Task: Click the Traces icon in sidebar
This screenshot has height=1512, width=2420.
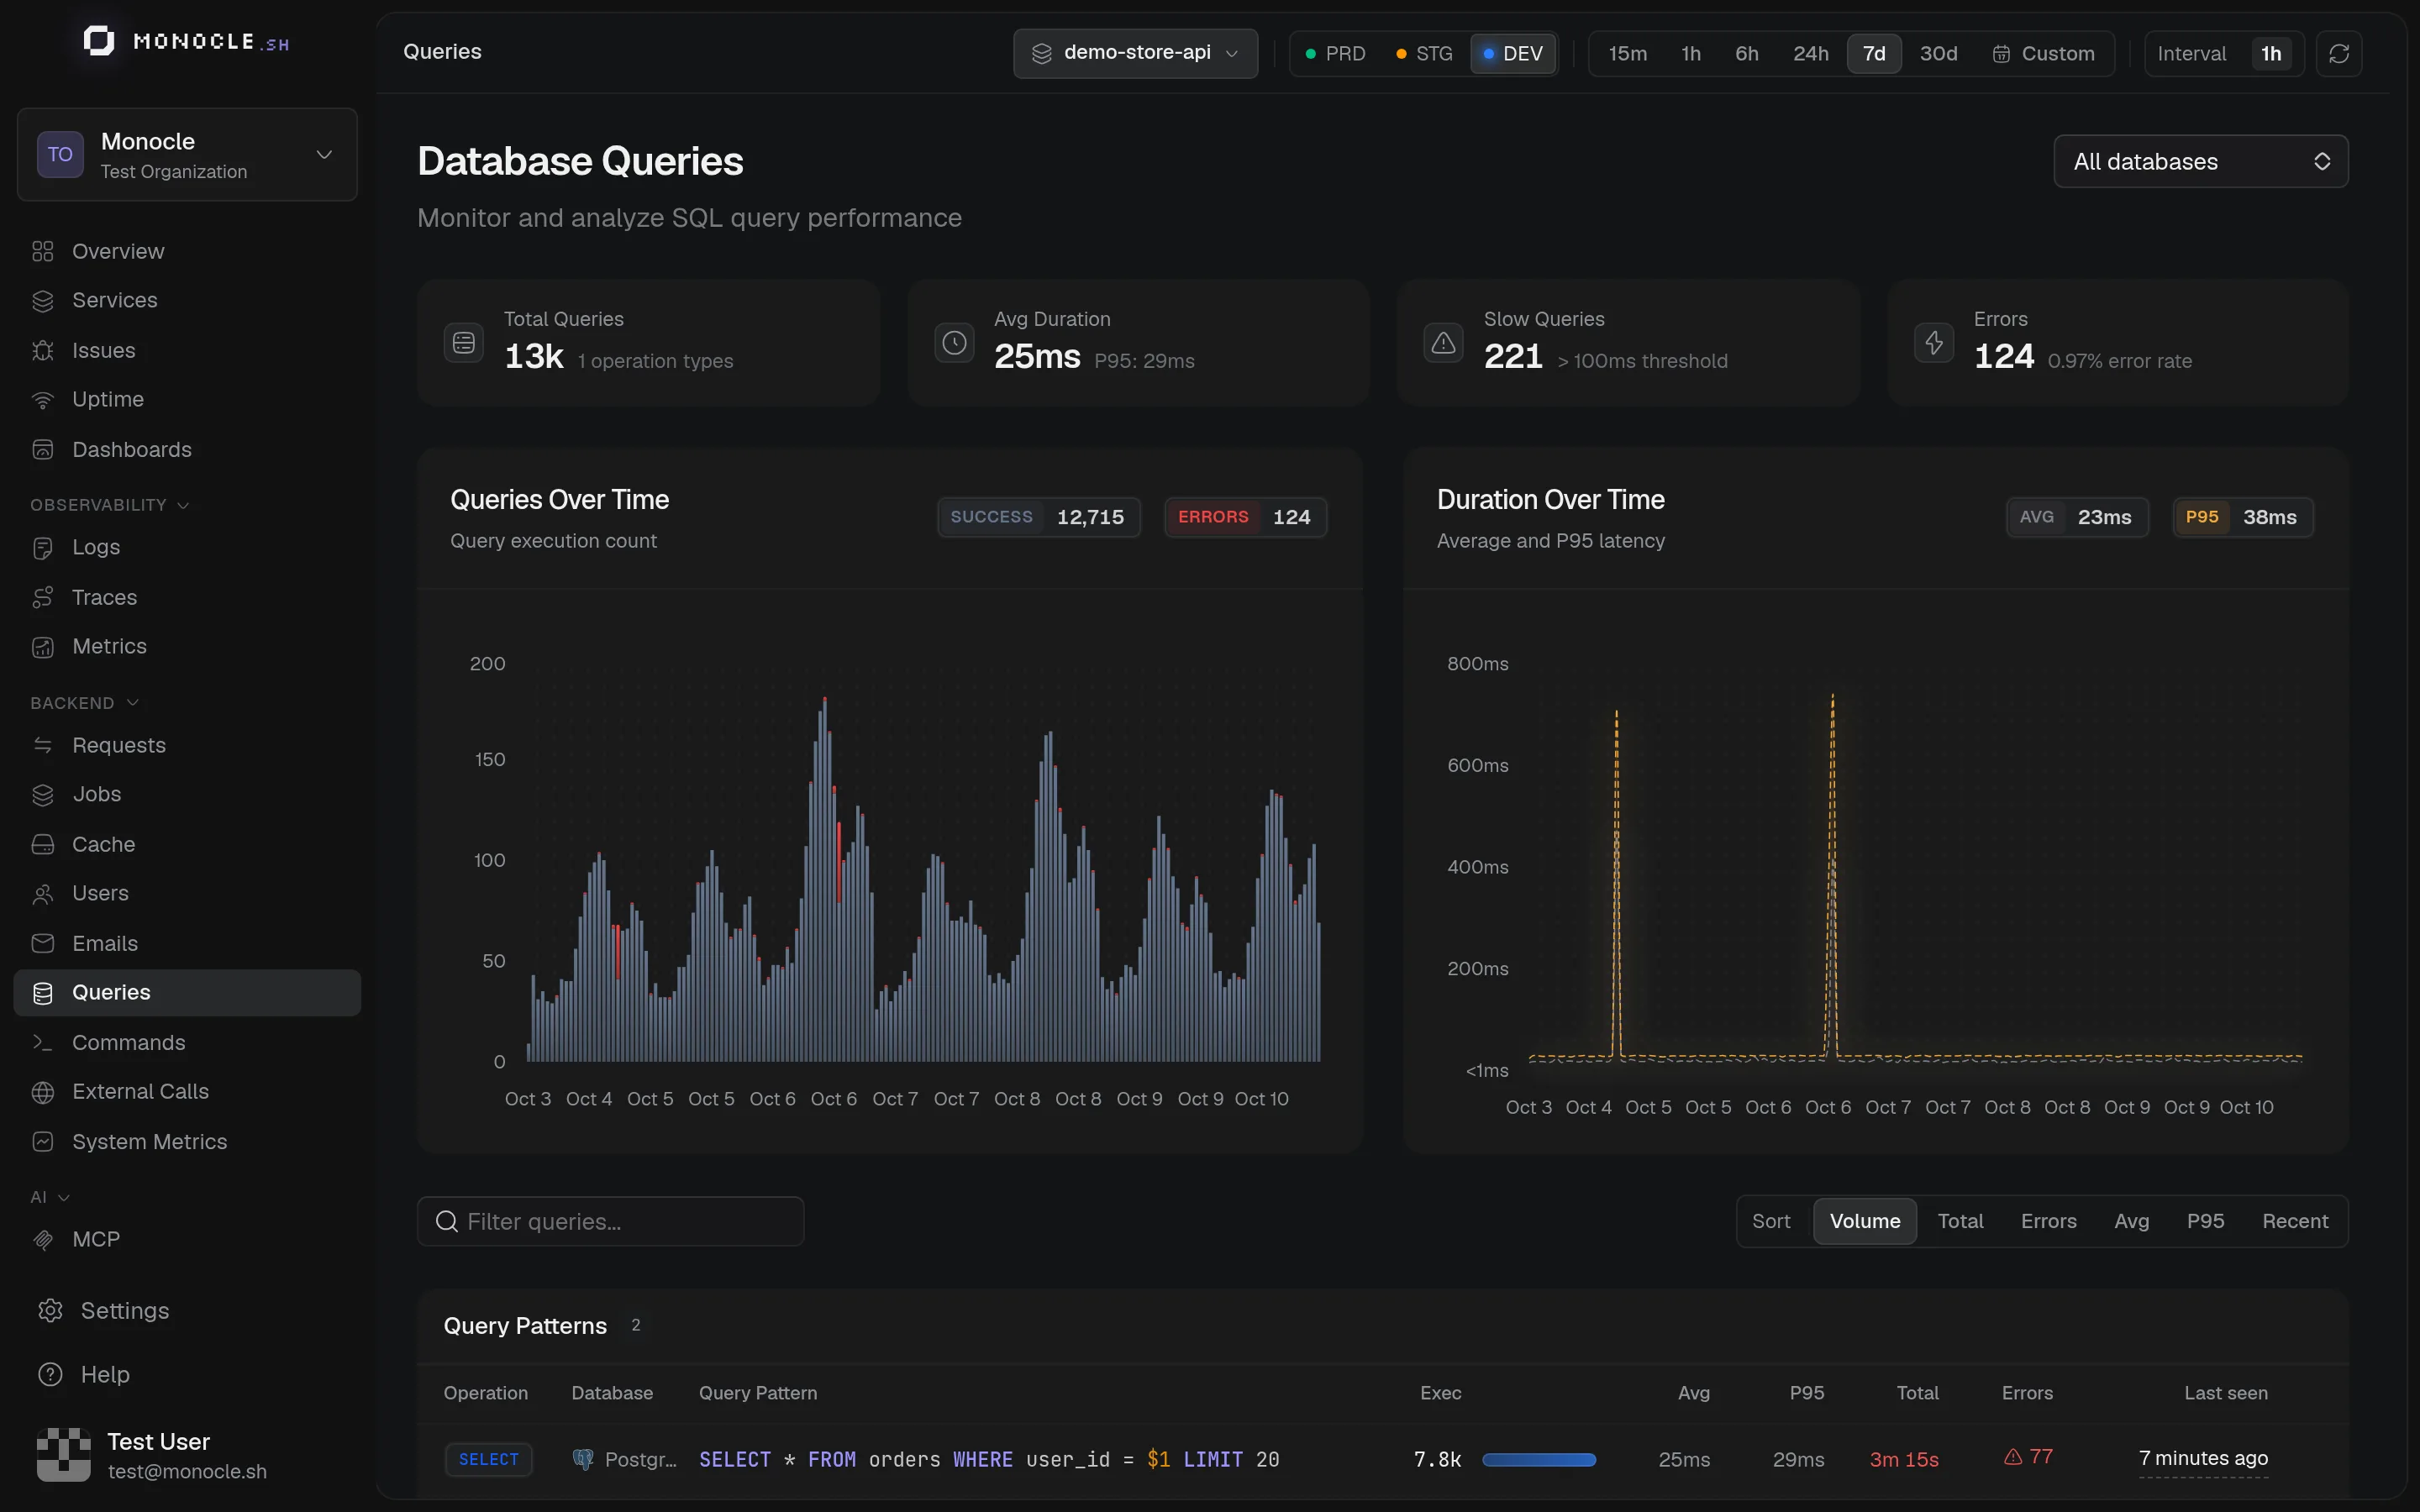Action: pos(42,597)
